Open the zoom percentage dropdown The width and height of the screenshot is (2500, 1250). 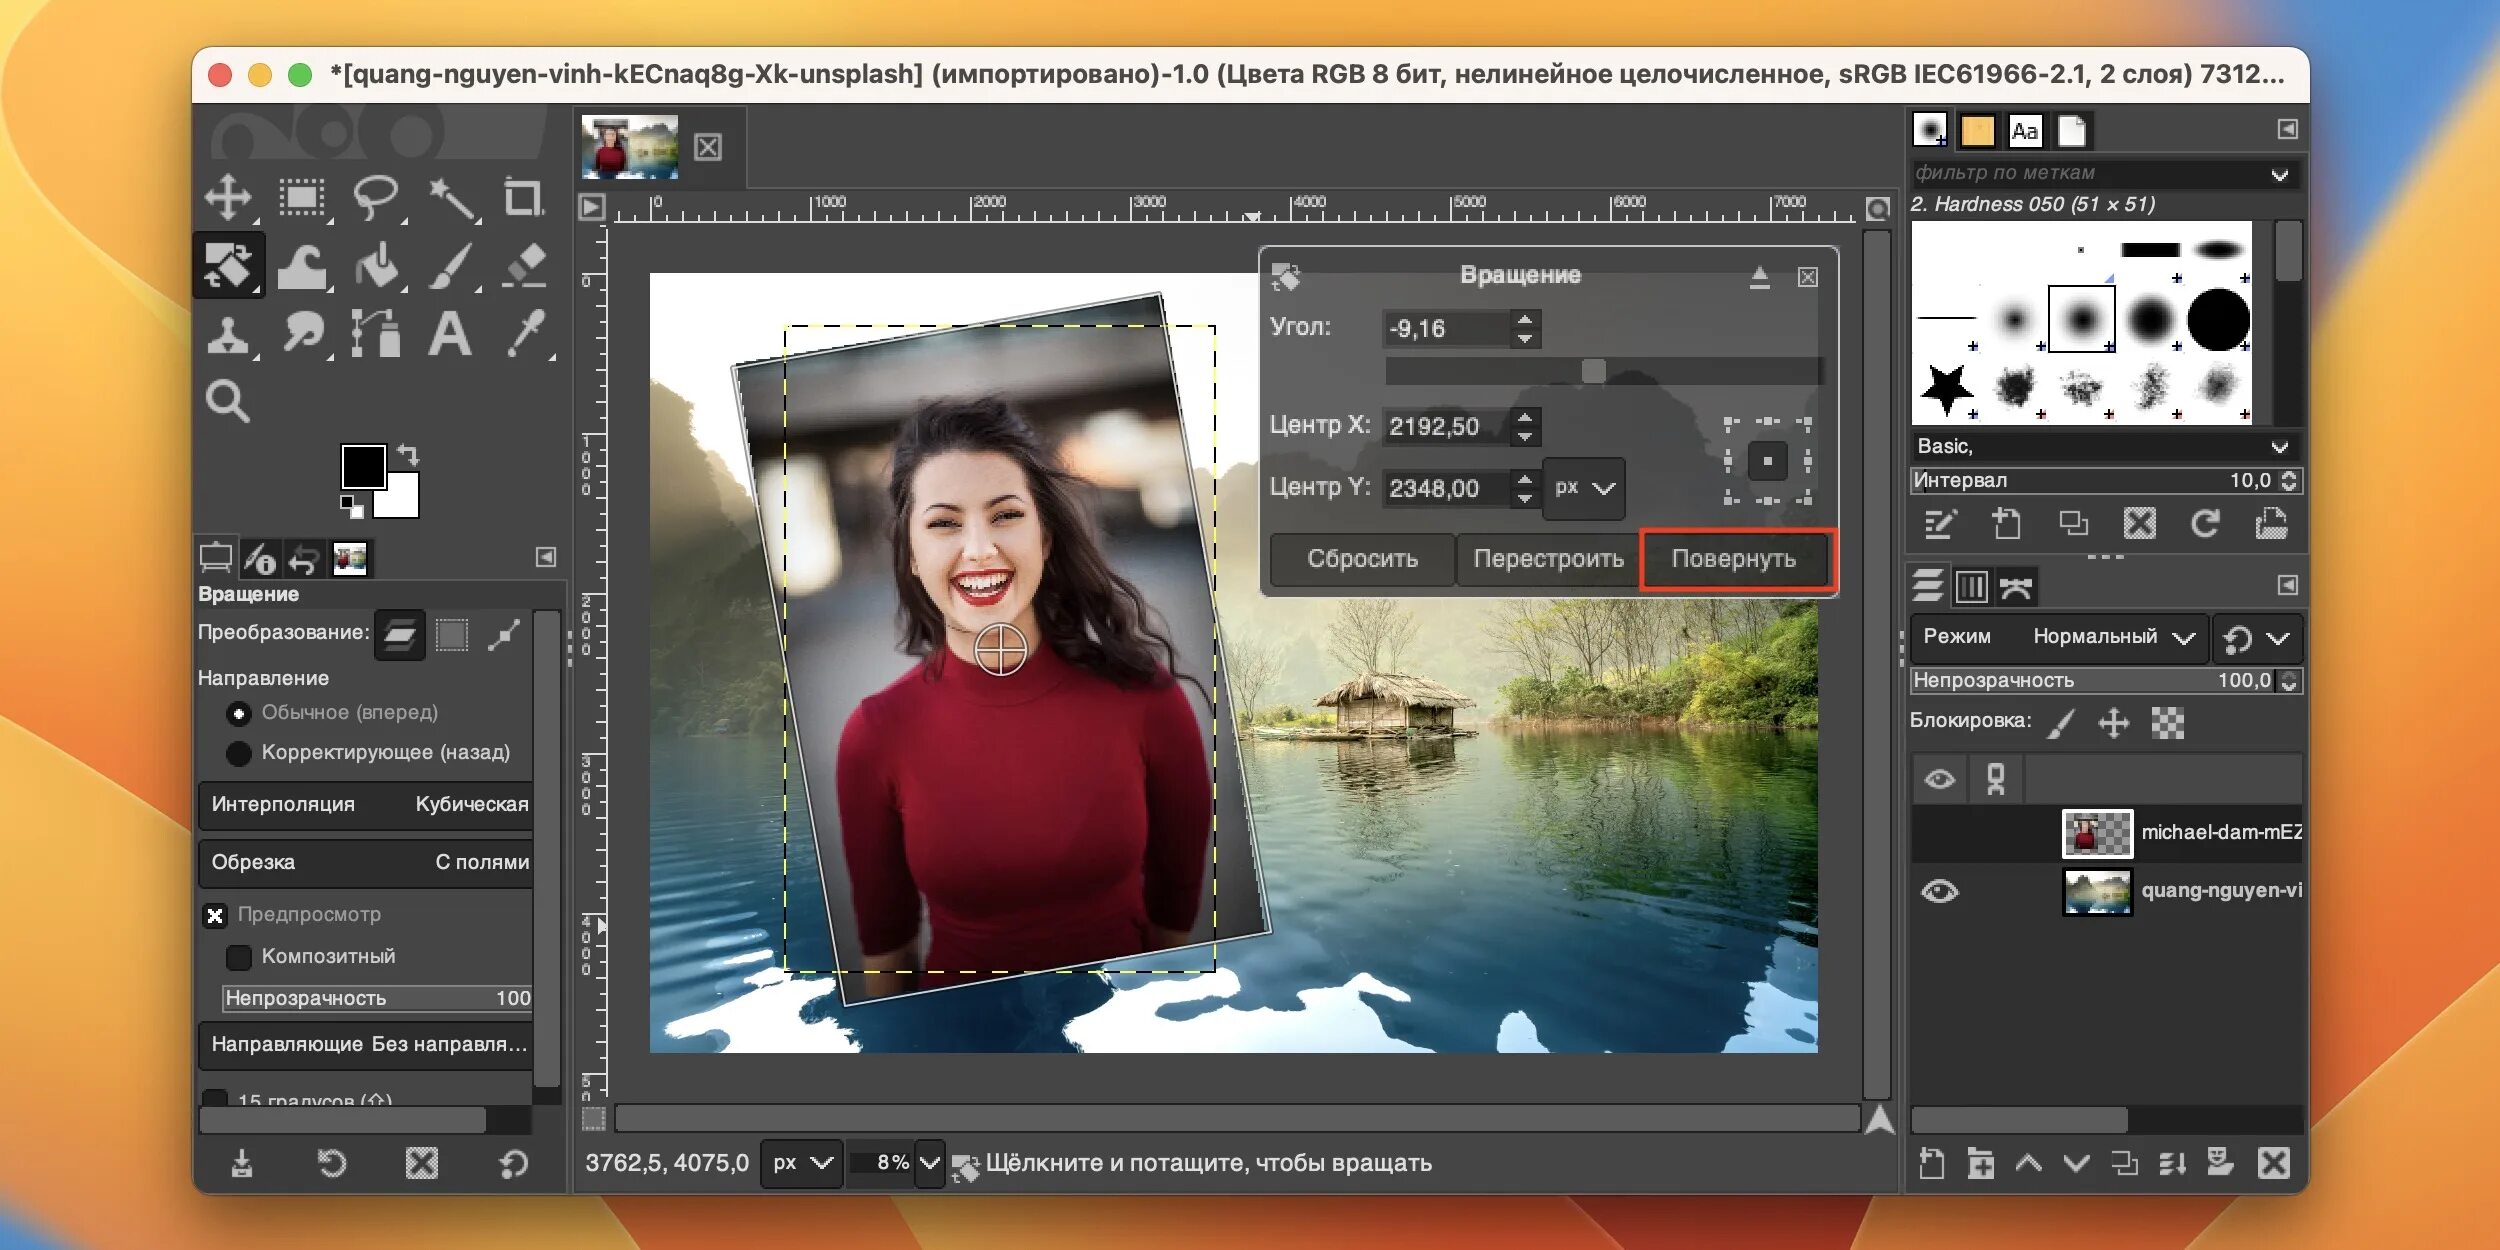coord(929,1163)
